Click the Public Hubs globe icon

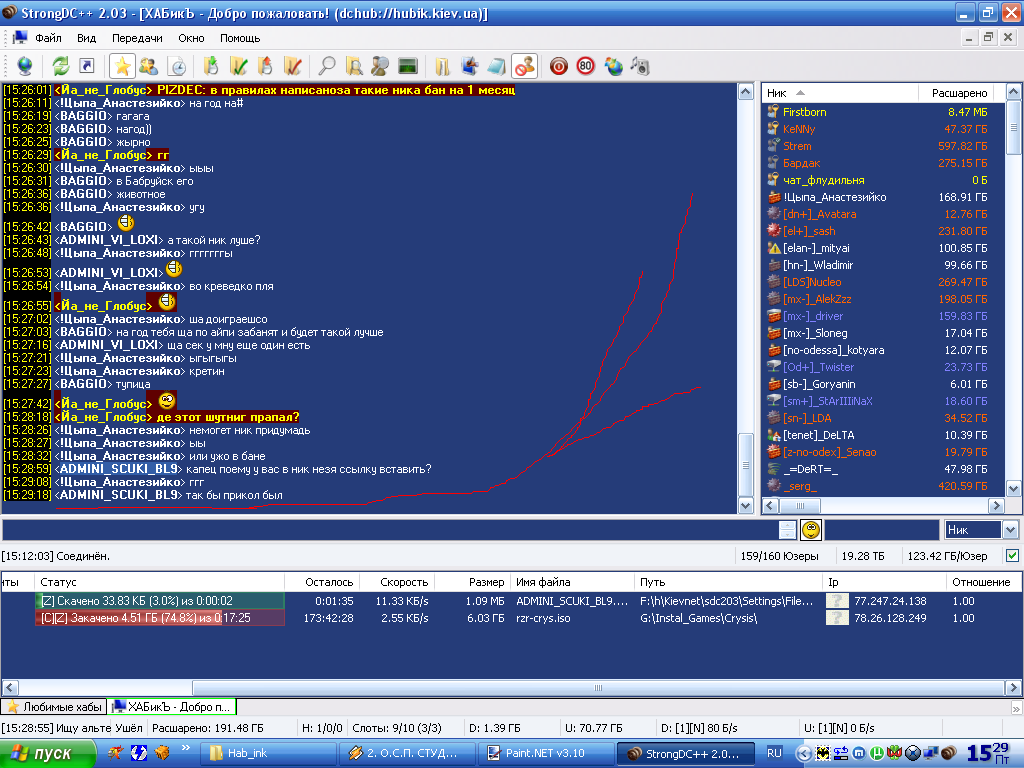24,66
